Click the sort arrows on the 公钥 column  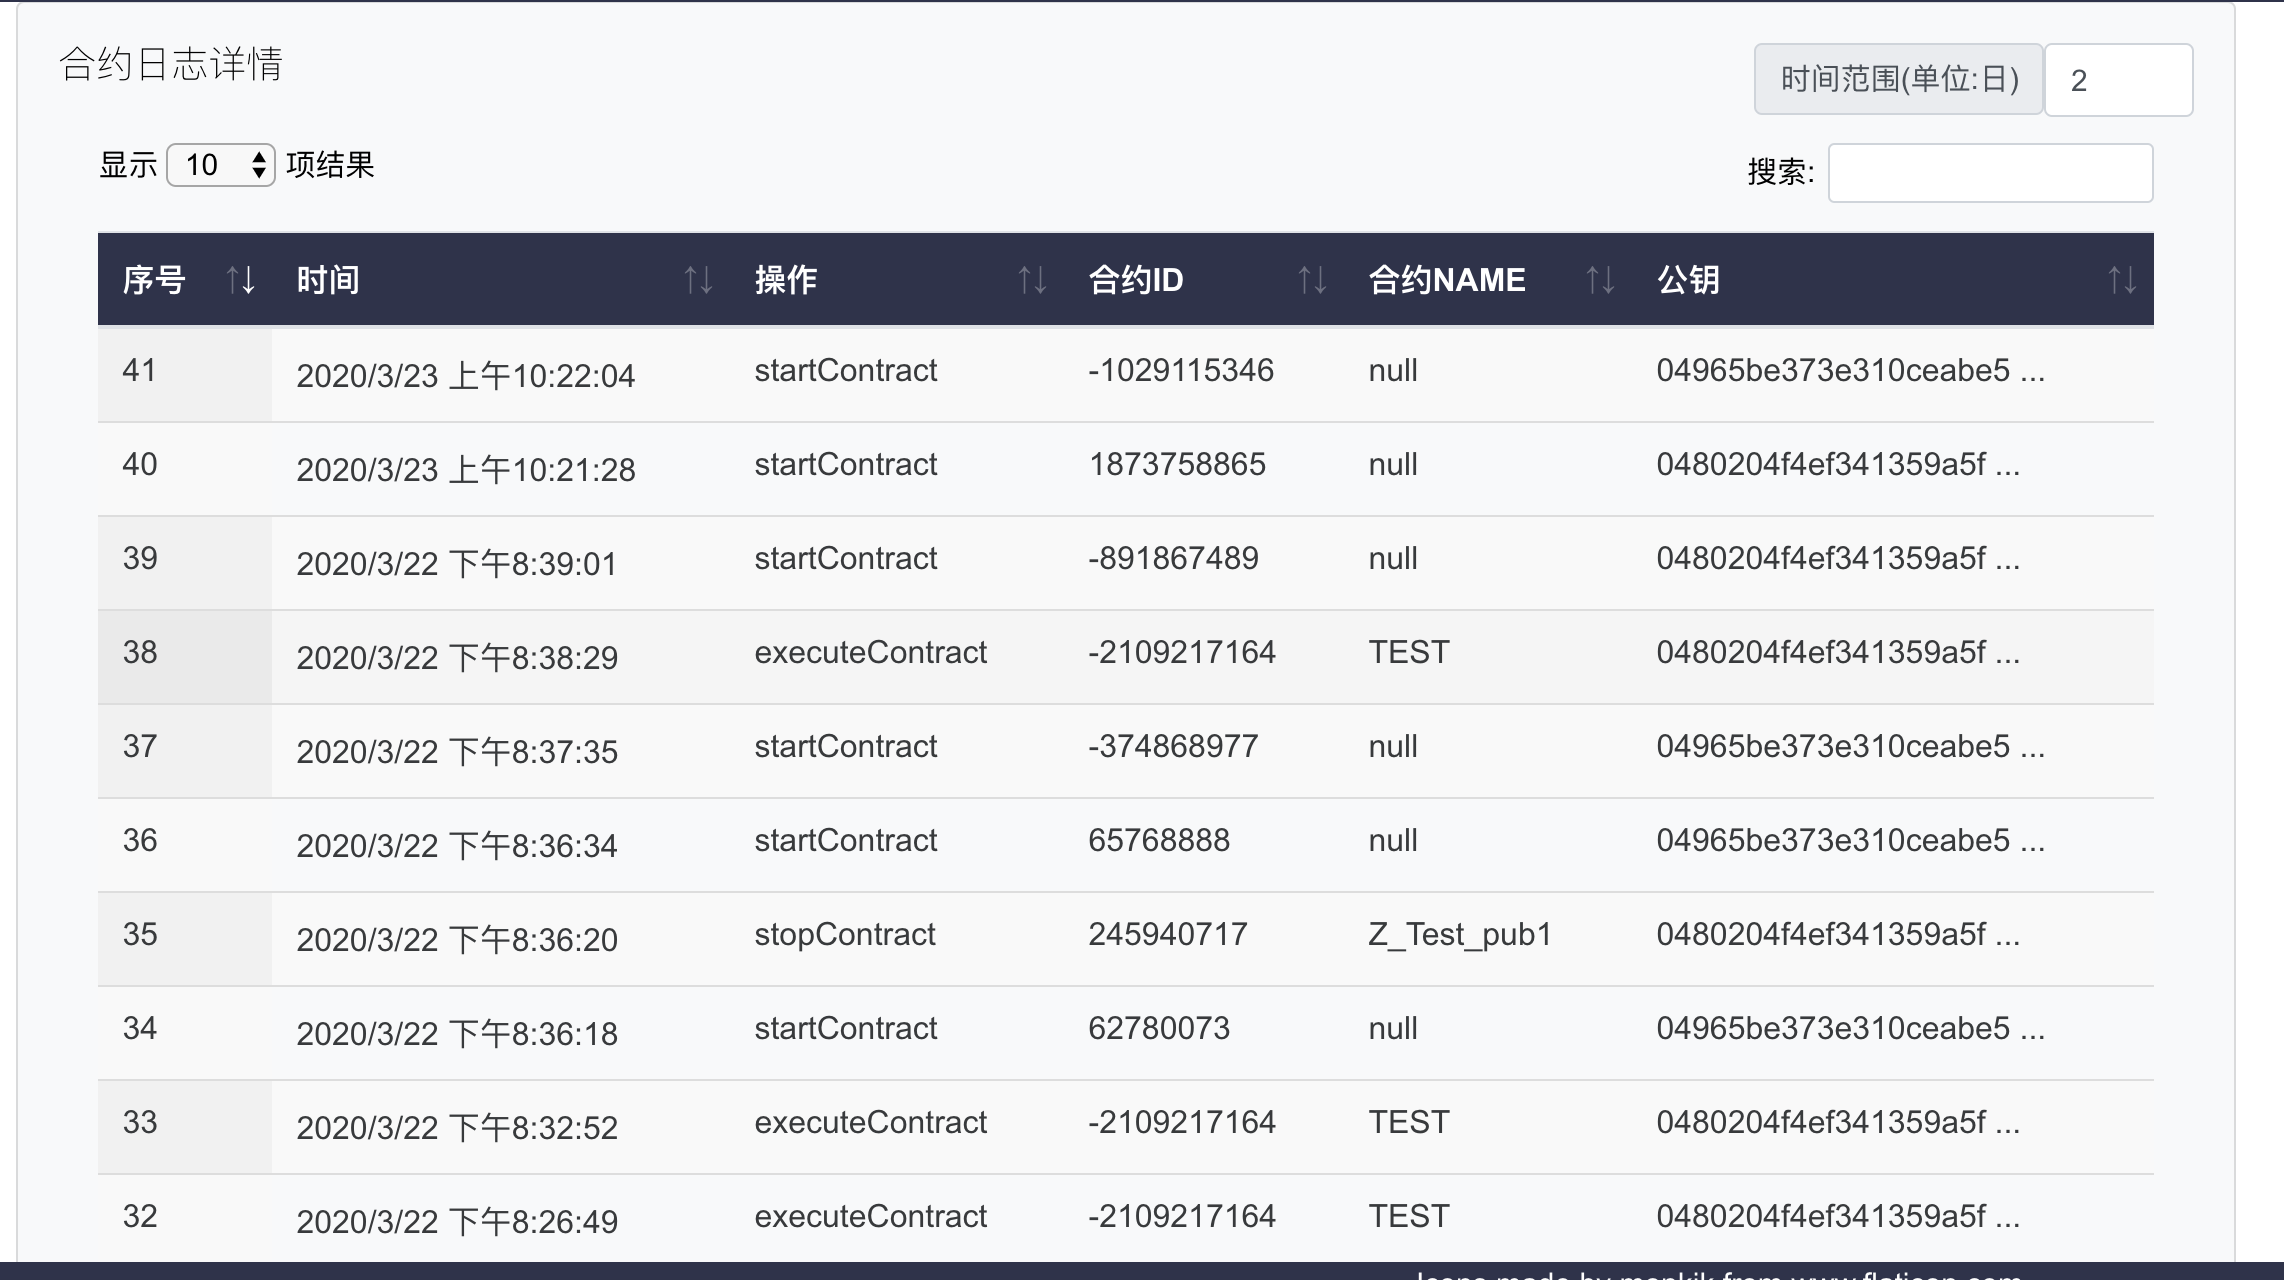[2122, 280]
